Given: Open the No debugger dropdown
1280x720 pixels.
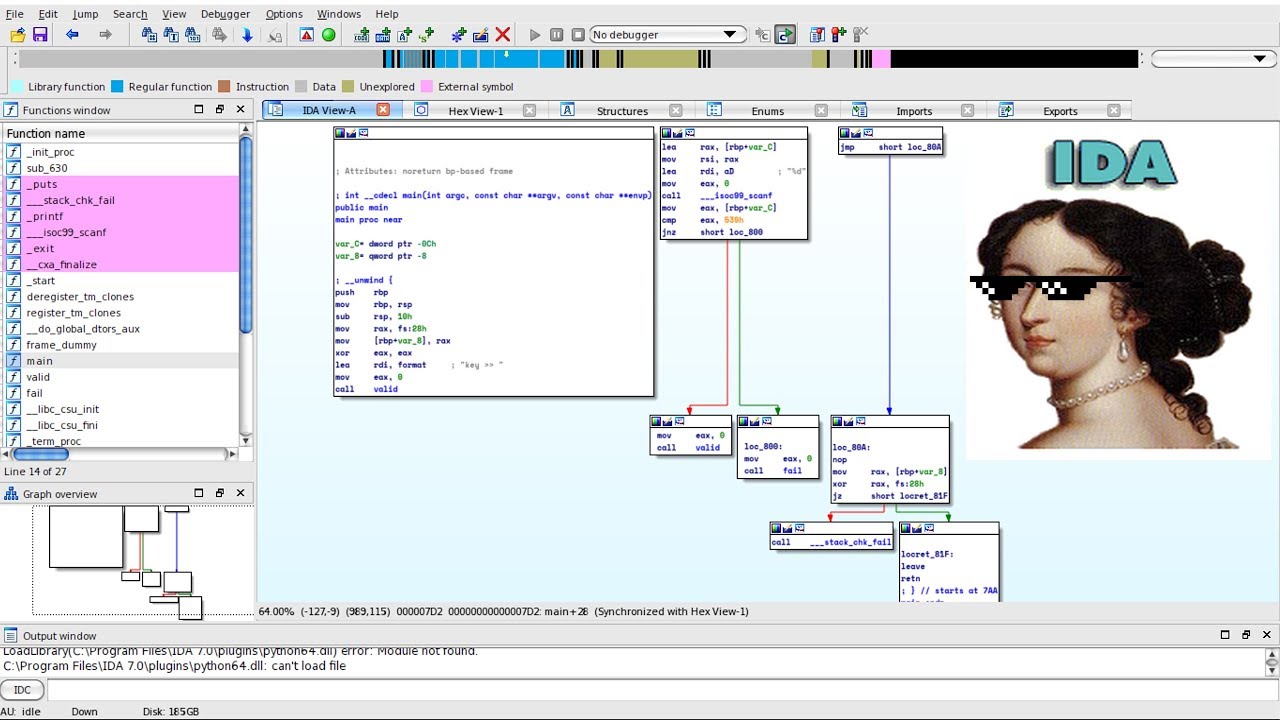Looking at the screenshot, I should tap(667, 35).
